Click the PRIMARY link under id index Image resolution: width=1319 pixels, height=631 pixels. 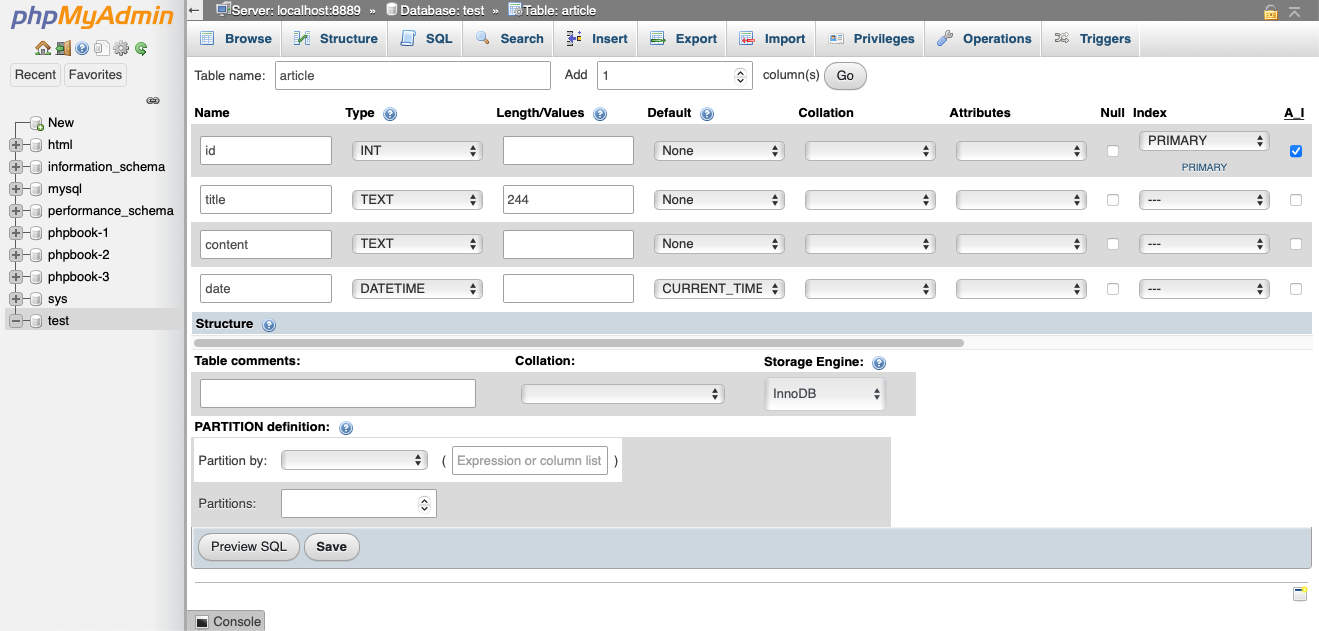tap(1204, 167)
